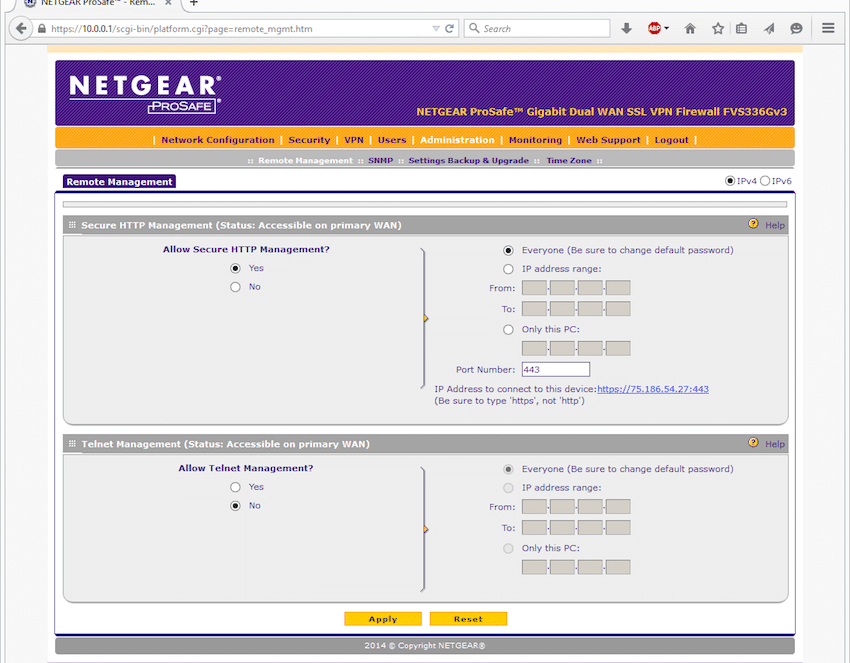Open a new browser tab with plus
Viewport: 850px width, 663px height.
pos(194,3)
